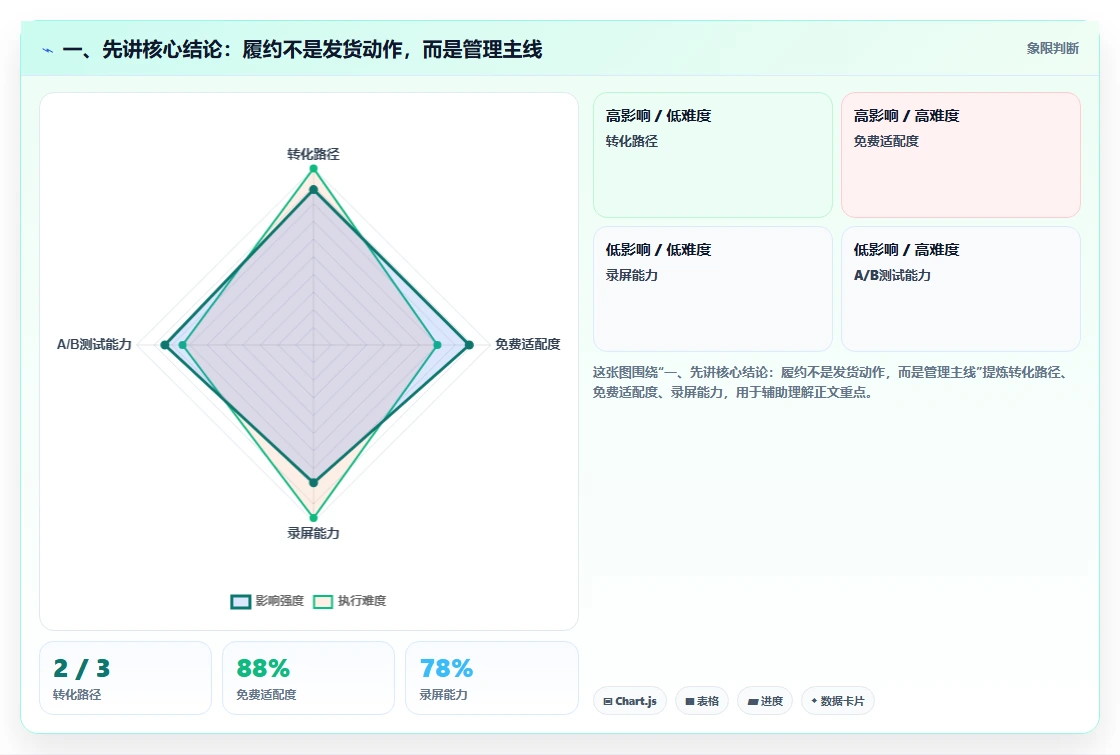Click 录屏能力 text in 低影响 / 低难度 card
Viewport: 1120px width, 755px height.
coord(631,275)
